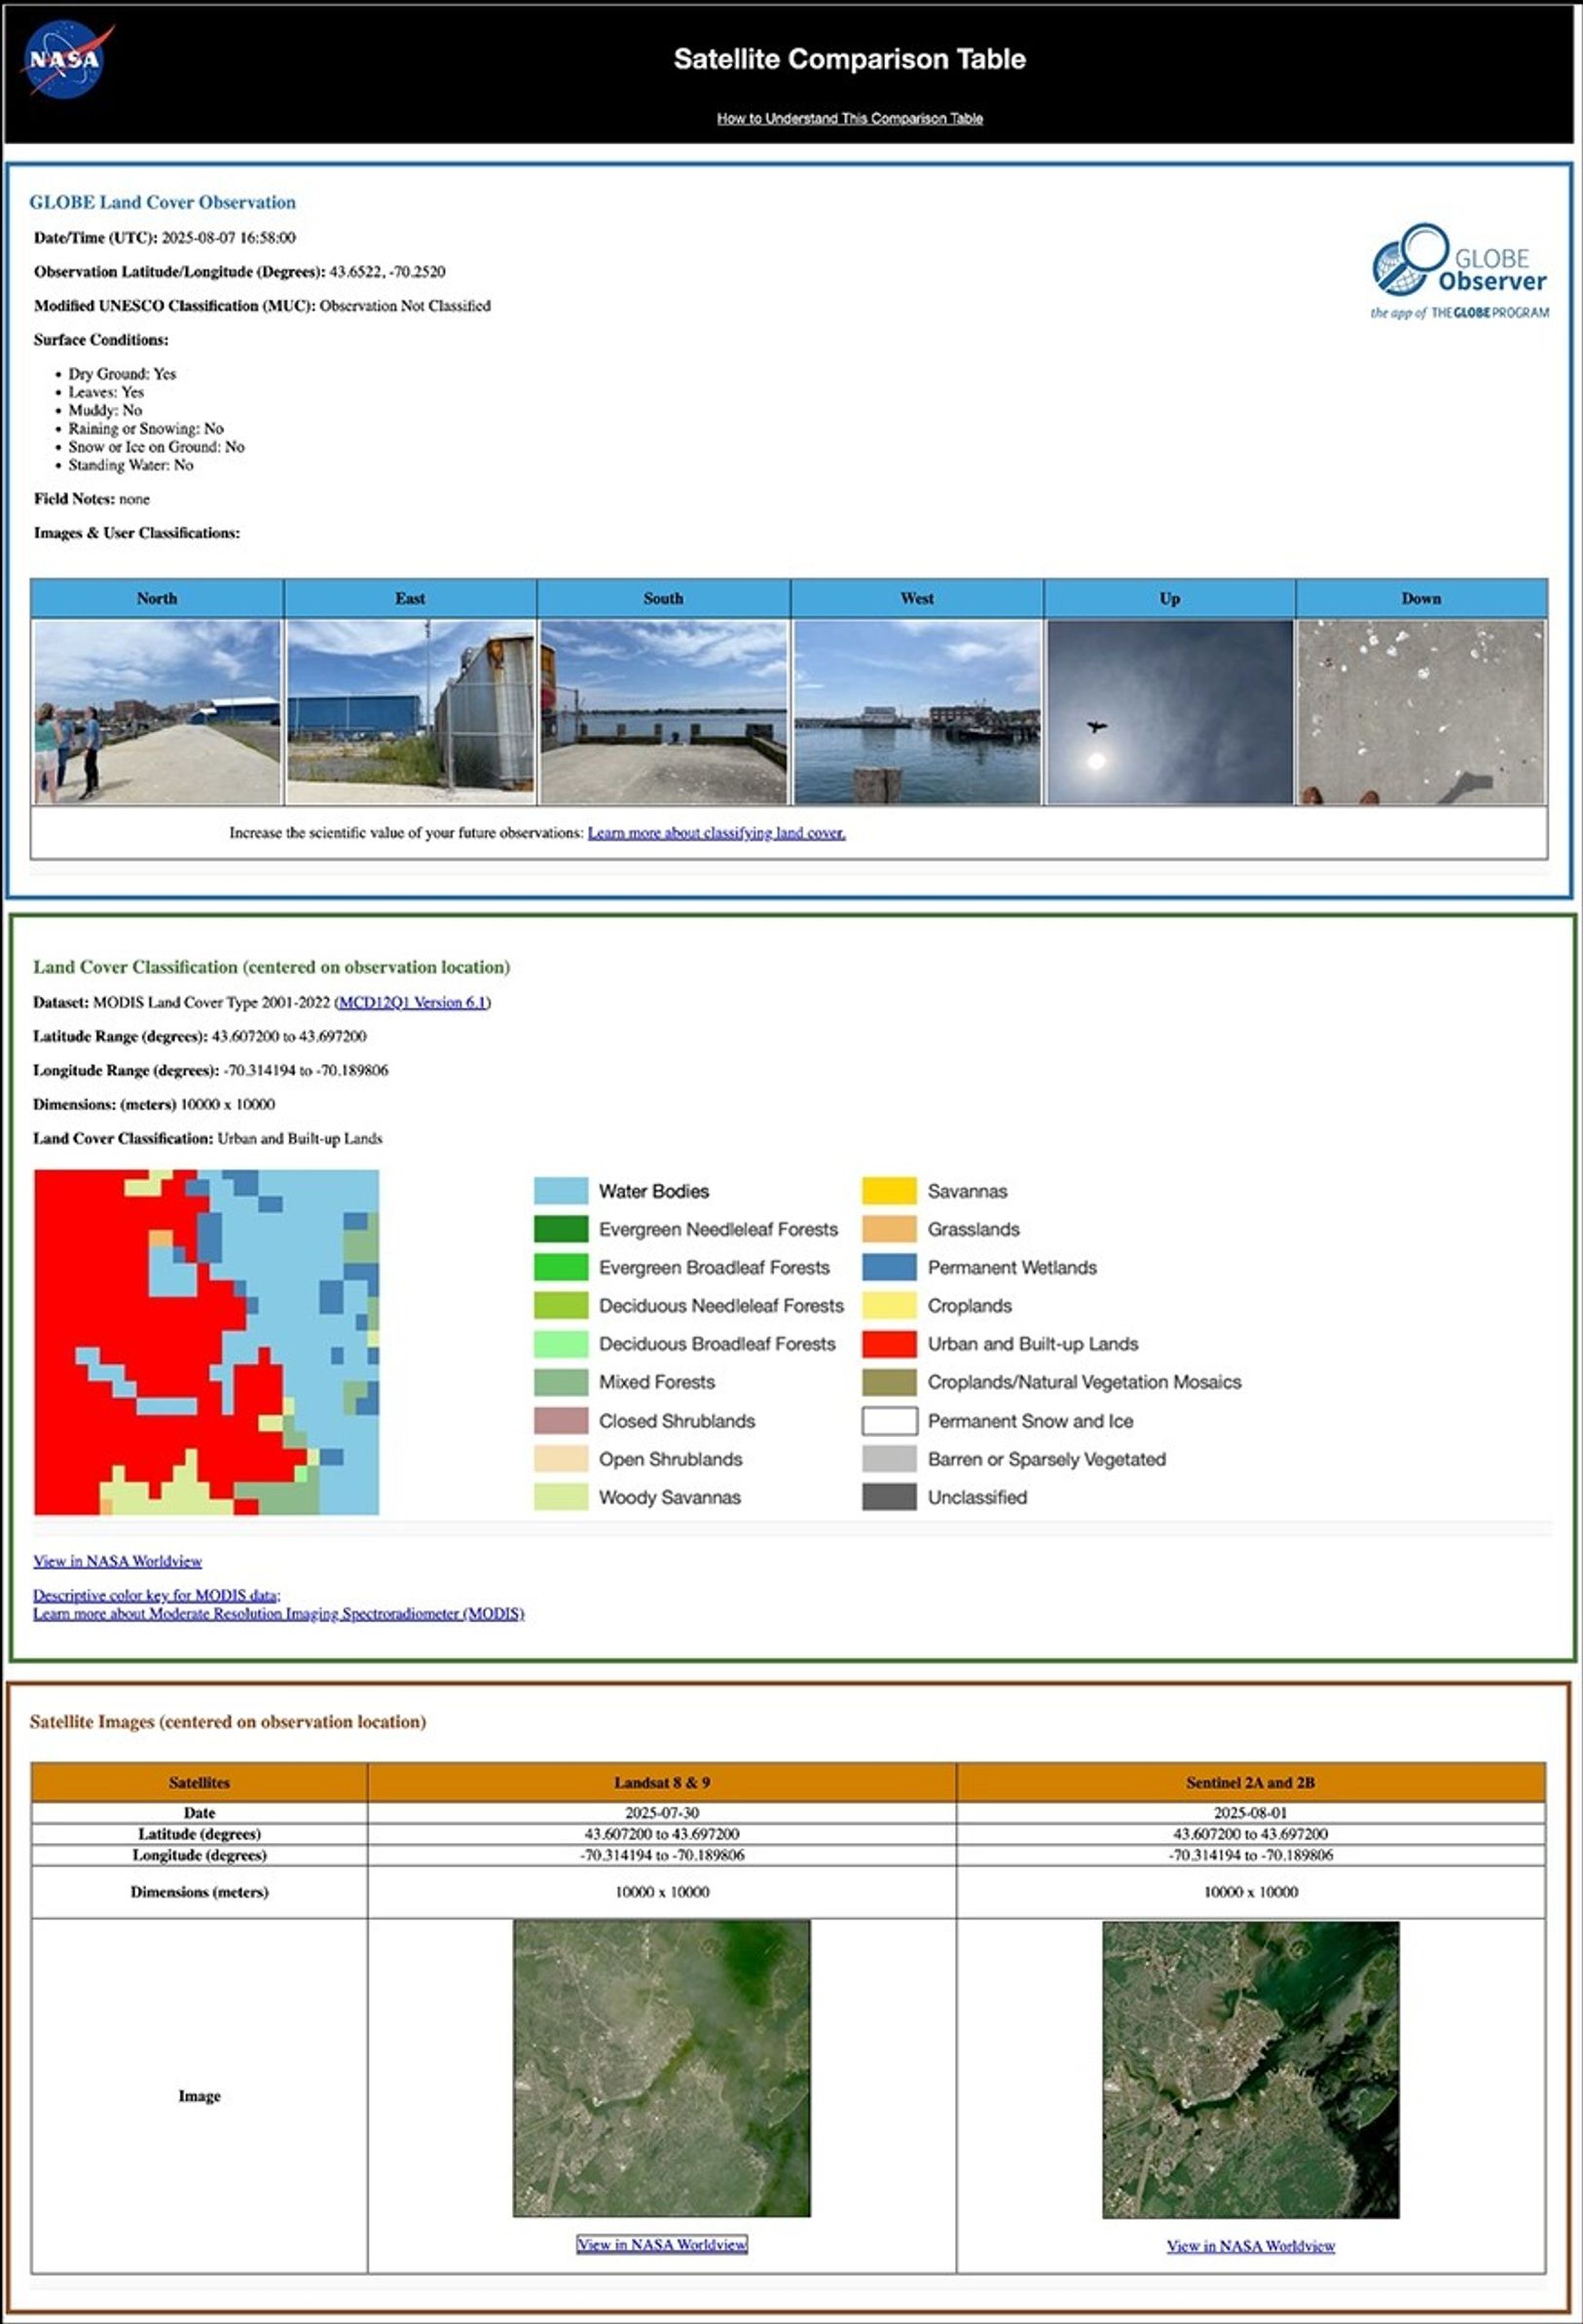Select the Down ground photo
Viewport: 1583px width, 2324px height.
click(1422, 710)
